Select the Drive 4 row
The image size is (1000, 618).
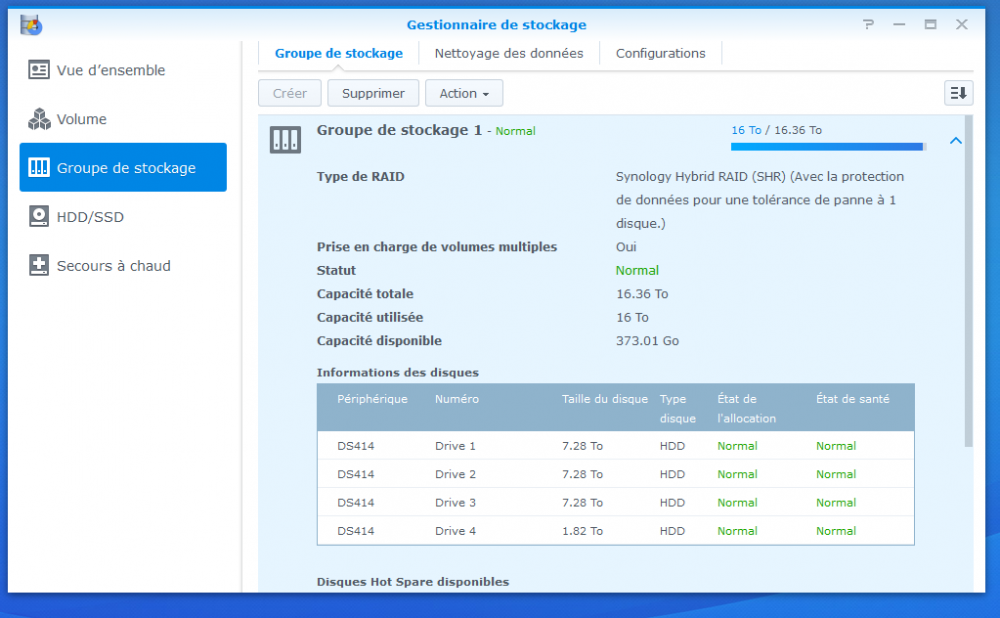[615, 531]
